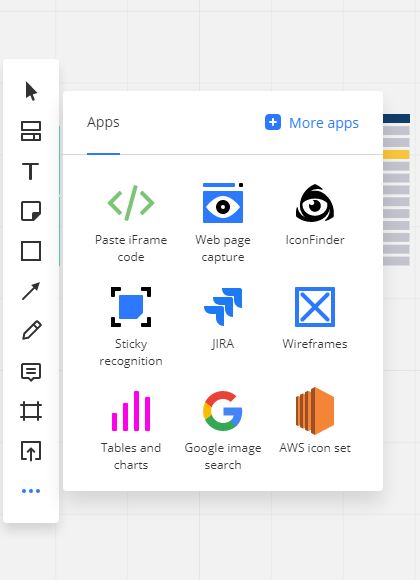Launch Google image search app

click(223, 431)
